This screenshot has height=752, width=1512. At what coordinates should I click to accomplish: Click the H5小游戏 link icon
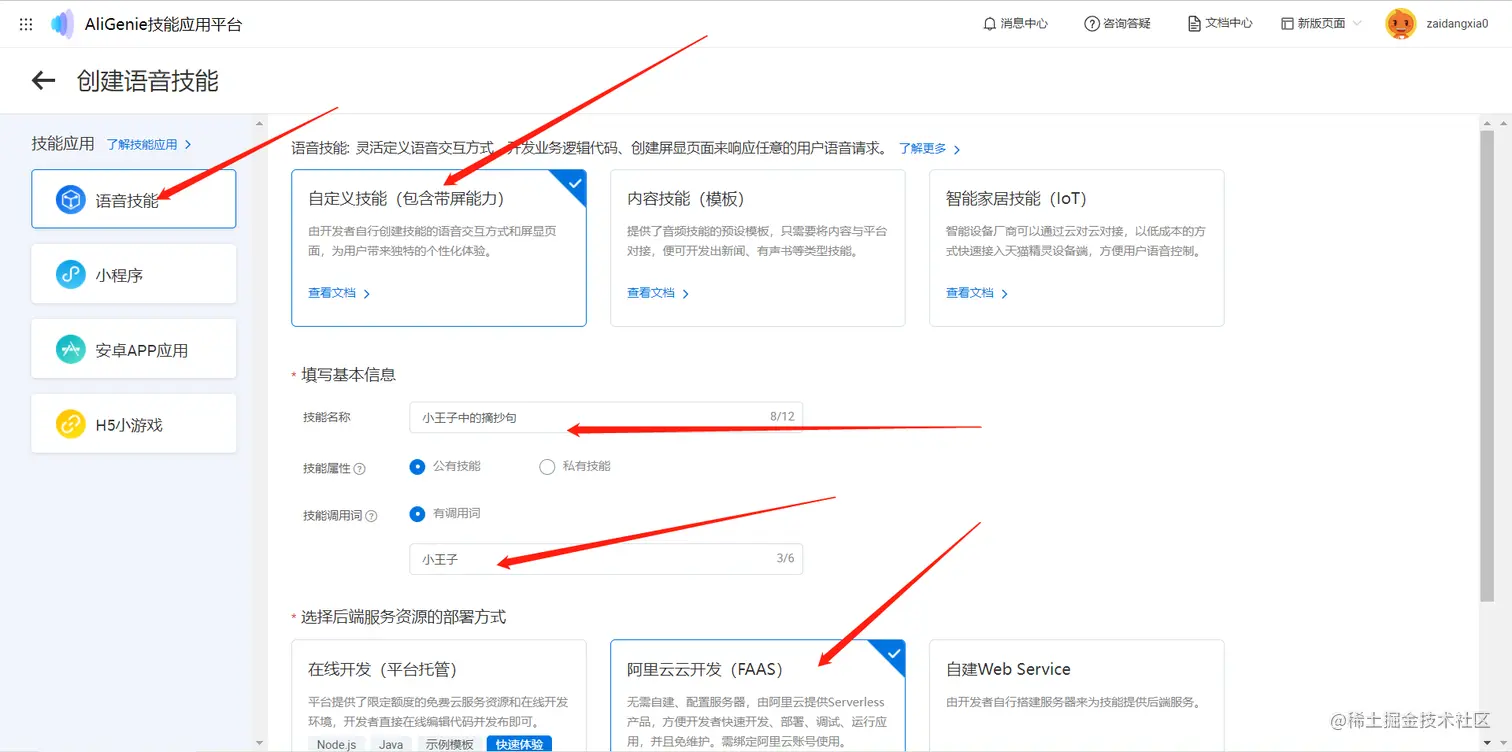point(71,424)
